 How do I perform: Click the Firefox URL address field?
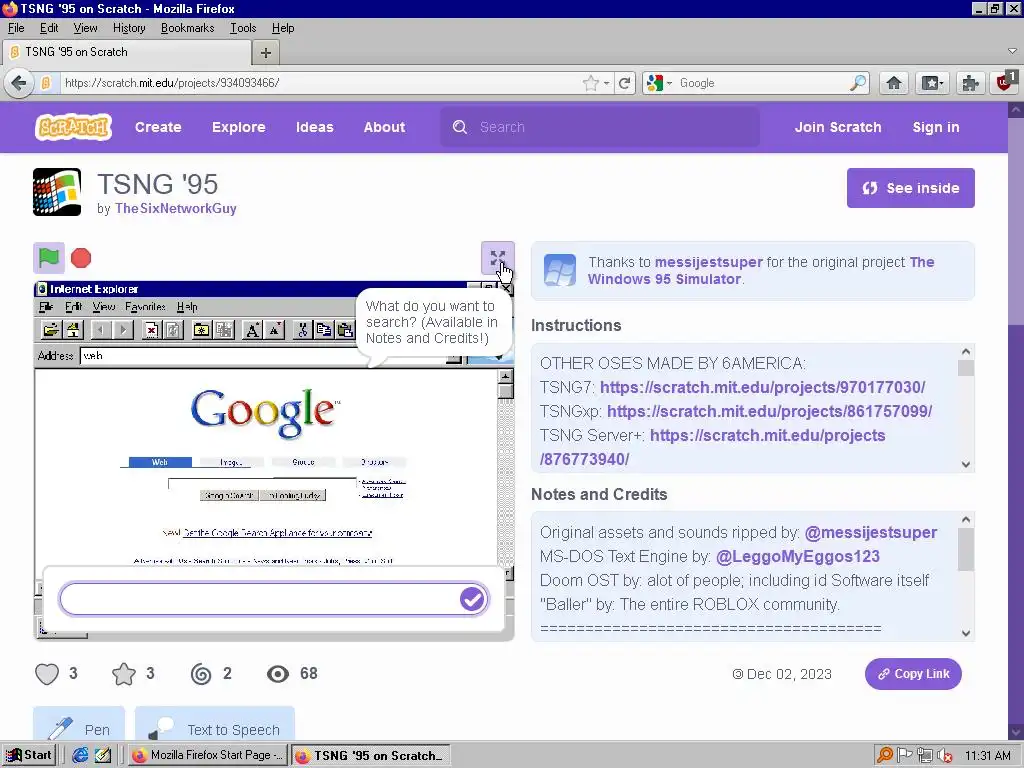click(x=320, y=83)
